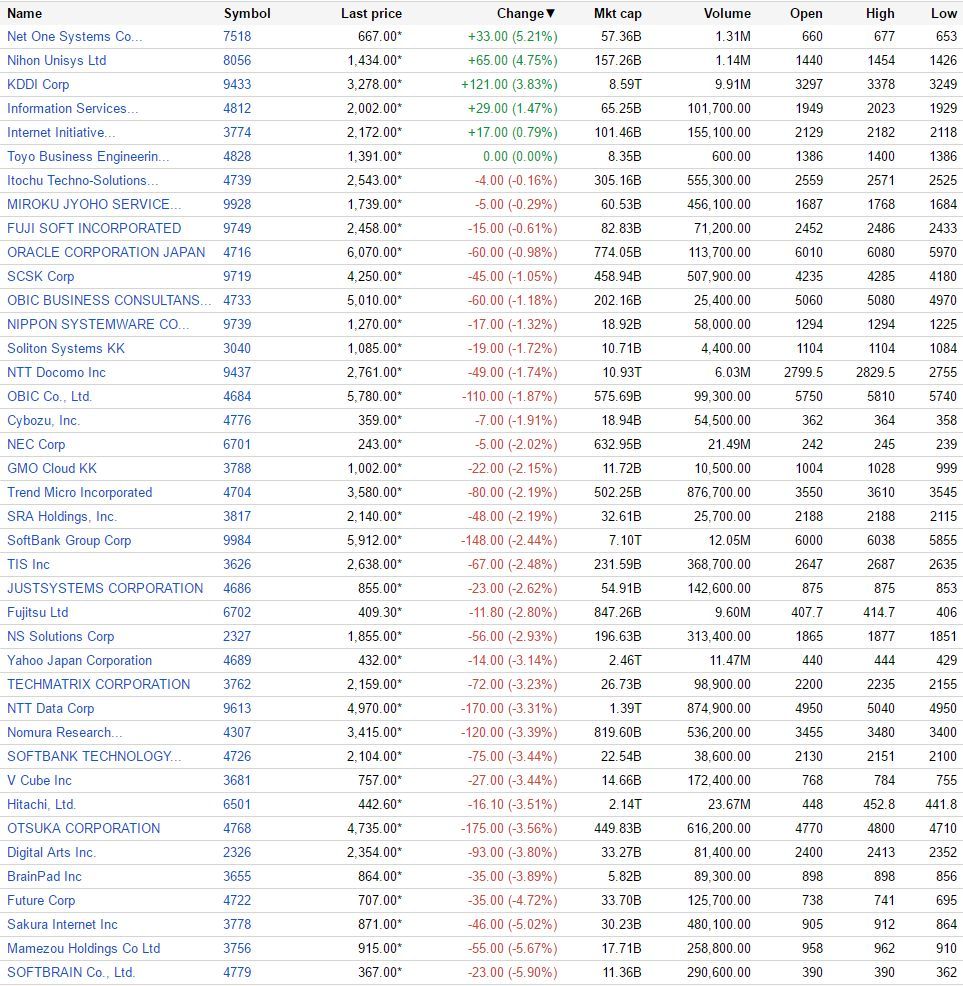Image resolution: width=963 pixels, height=986 pixels.
Task: Open ORACLE CORPORATION JAPAN link
Action: [106, 252]
